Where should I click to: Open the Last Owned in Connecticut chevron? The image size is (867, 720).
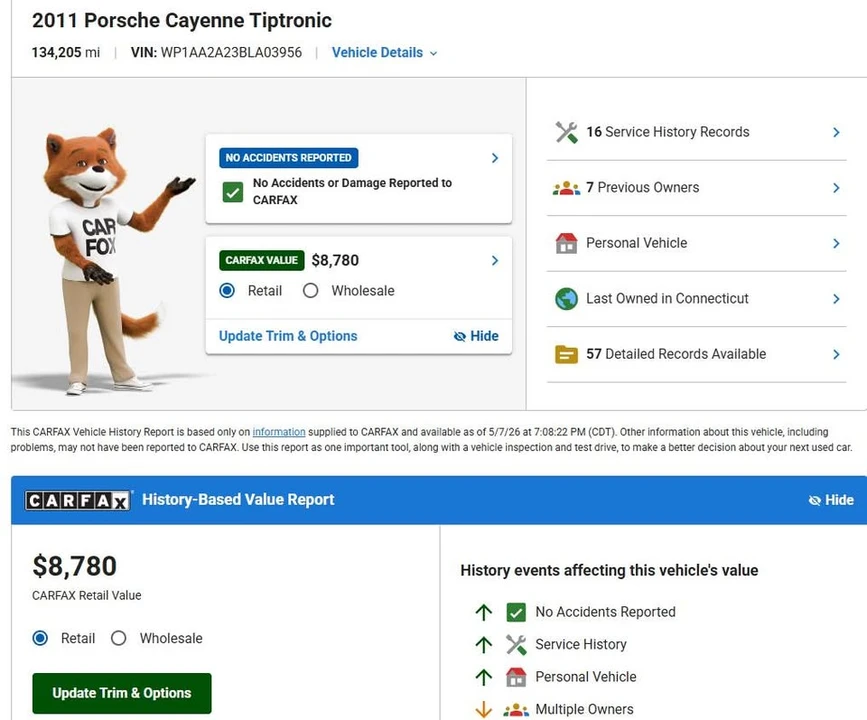837,299
